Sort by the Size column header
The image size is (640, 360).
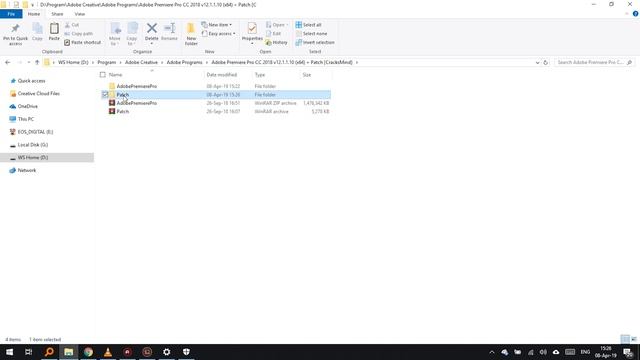pyautogui.click(x=307, y=75)
